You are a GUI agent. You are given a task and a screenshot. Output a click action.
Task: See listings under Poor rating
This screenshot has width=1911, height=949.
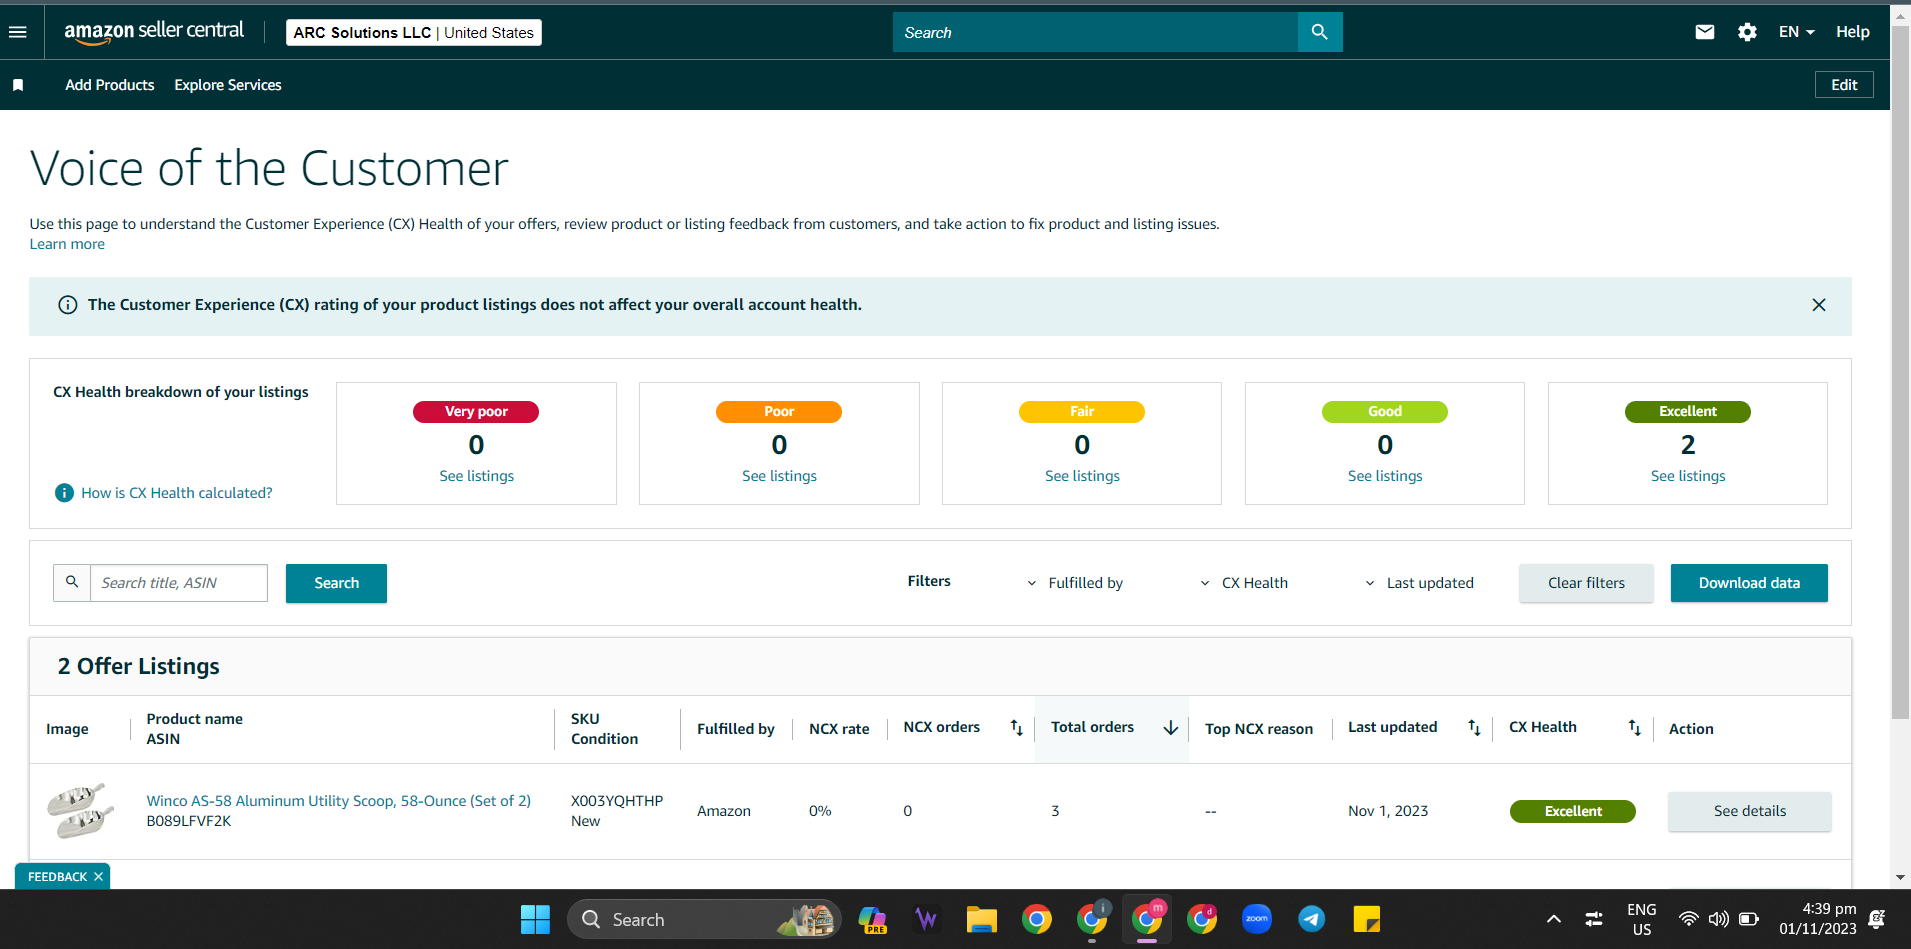point(779,476)
